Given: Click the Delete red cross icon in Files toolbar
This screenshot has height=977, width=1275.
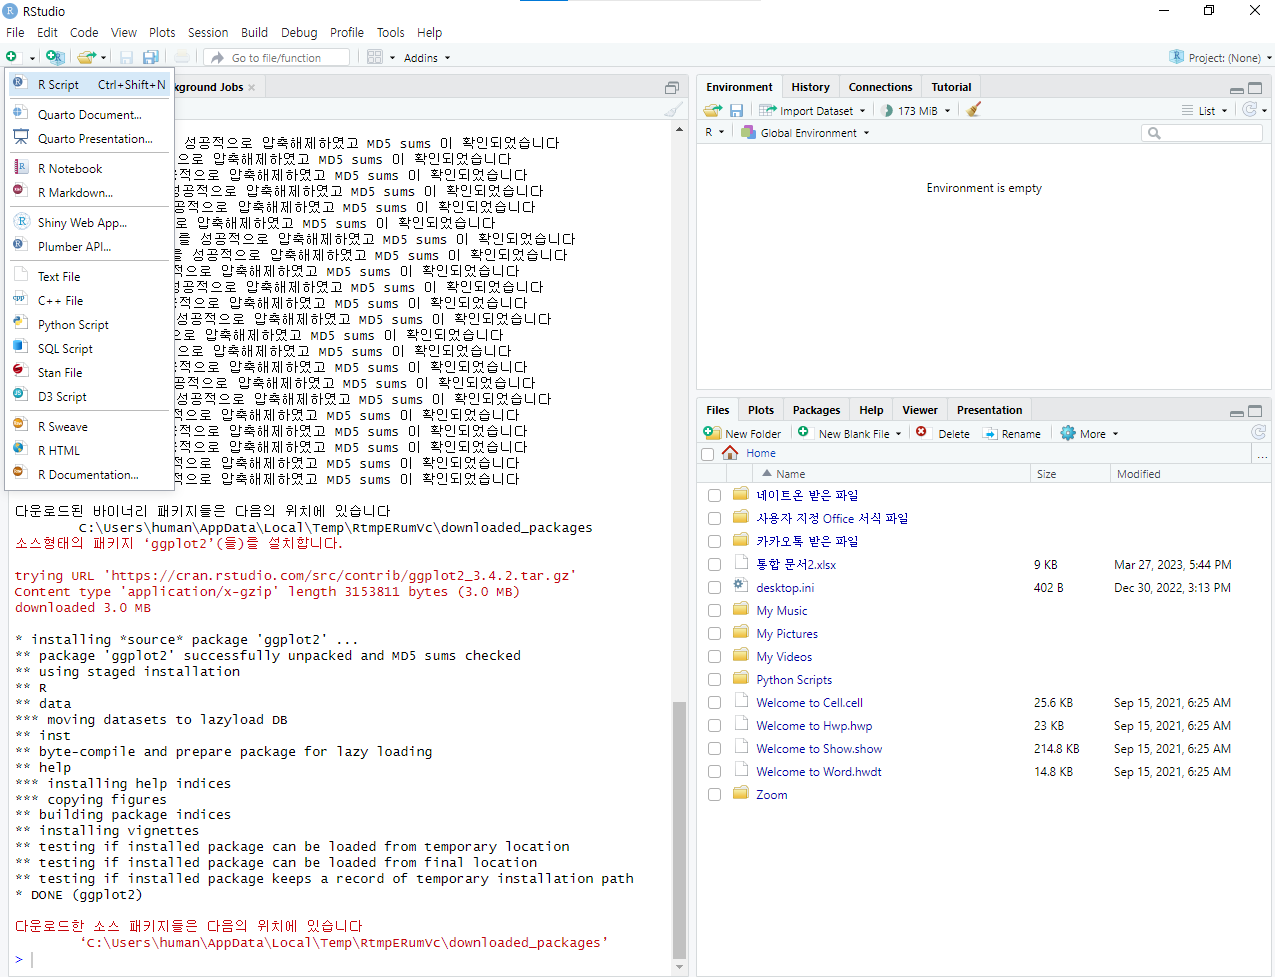Looking at the screenshot, I should click(921, 433).
